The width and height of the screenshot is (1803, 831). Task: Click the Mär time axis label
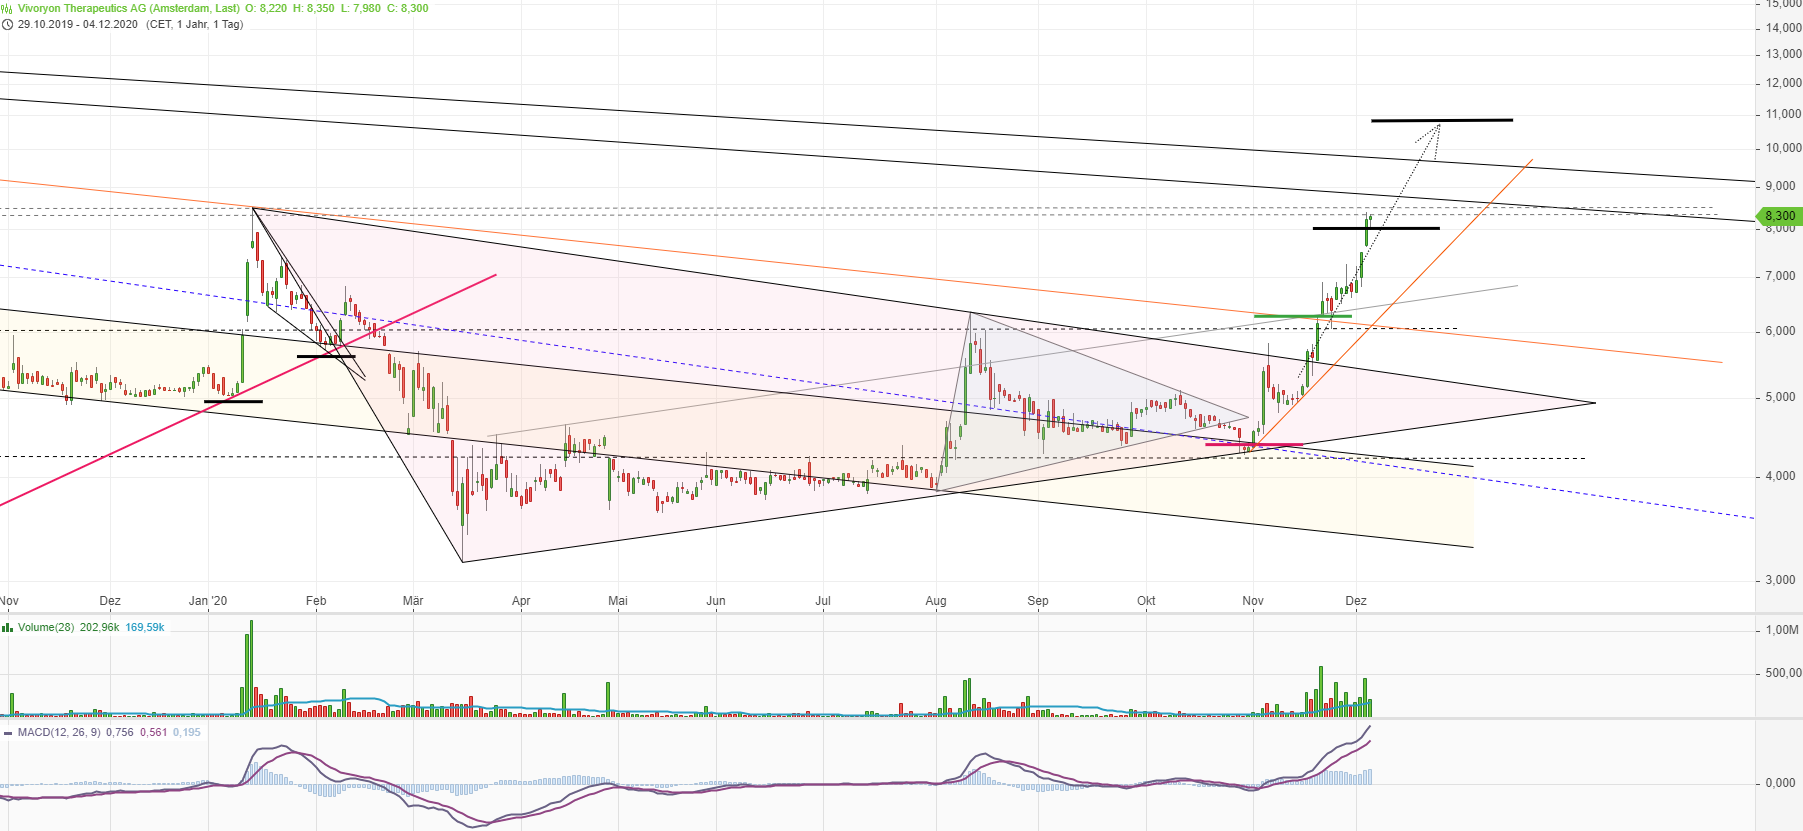(x=413, y=601)
